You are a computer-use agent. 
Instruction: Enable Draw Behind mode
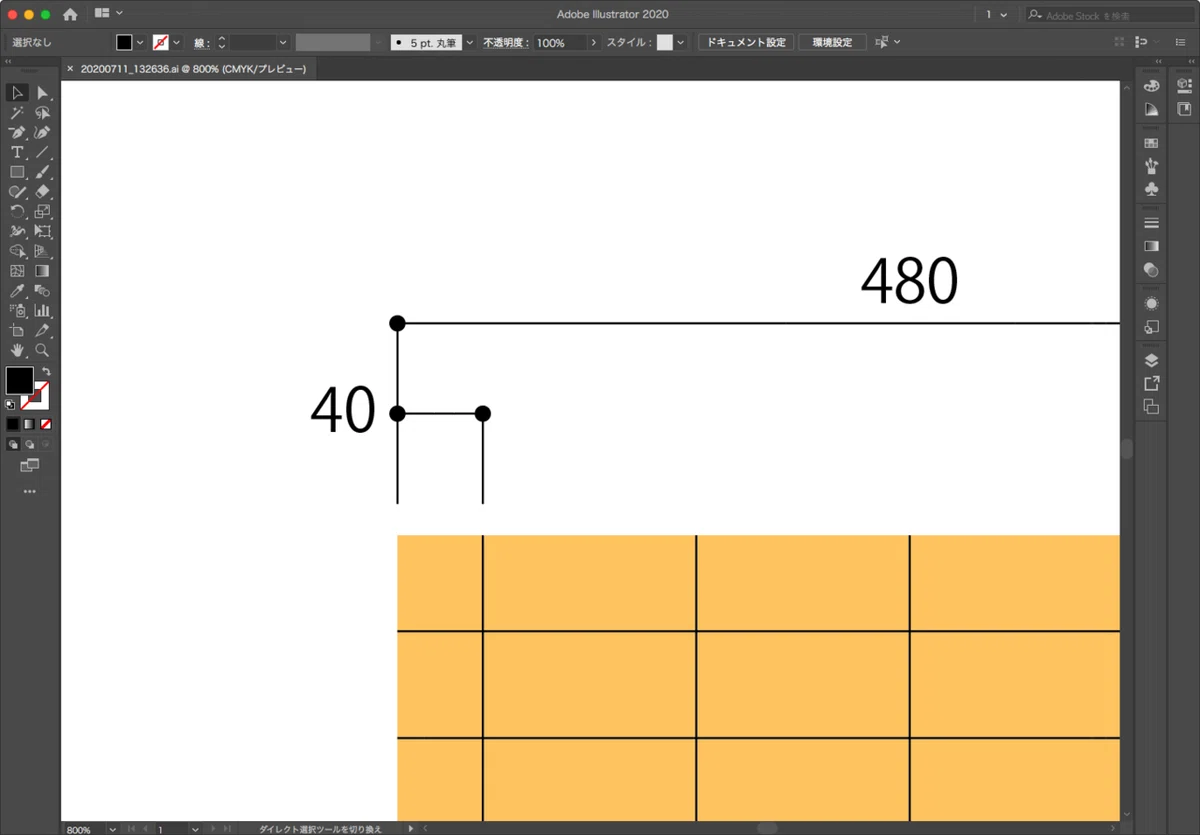tap(29, 444)
